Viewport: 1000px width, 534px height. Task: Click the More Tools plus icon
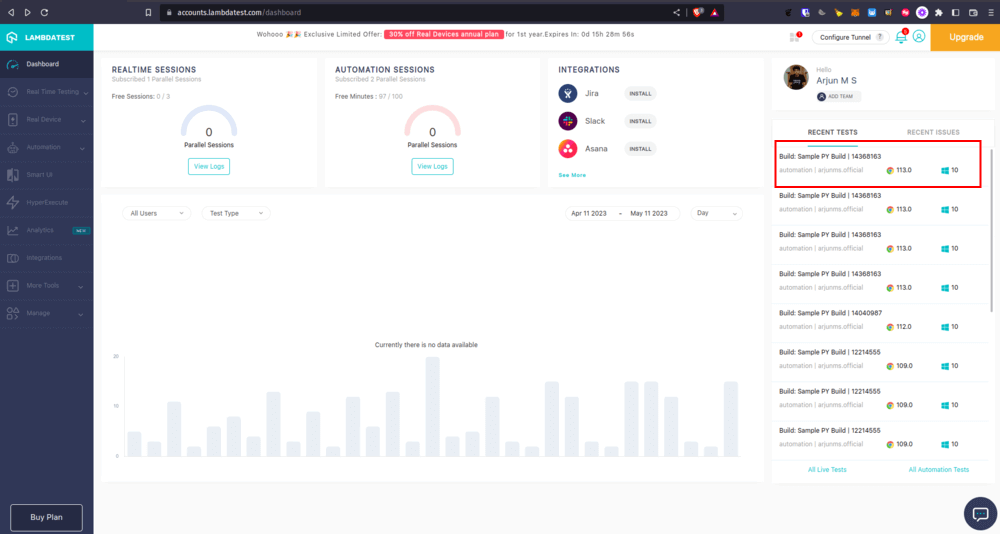(x=13, y=286)
